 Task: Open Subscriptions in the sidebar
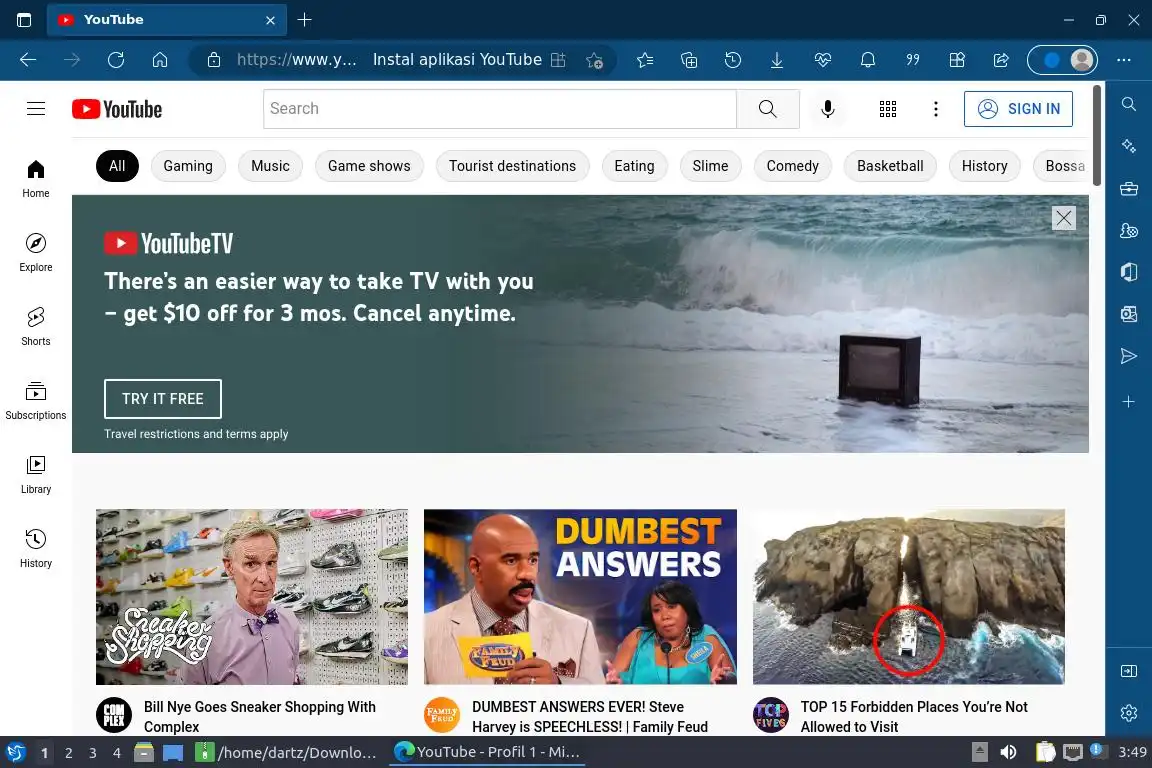[x=35, y=401]
